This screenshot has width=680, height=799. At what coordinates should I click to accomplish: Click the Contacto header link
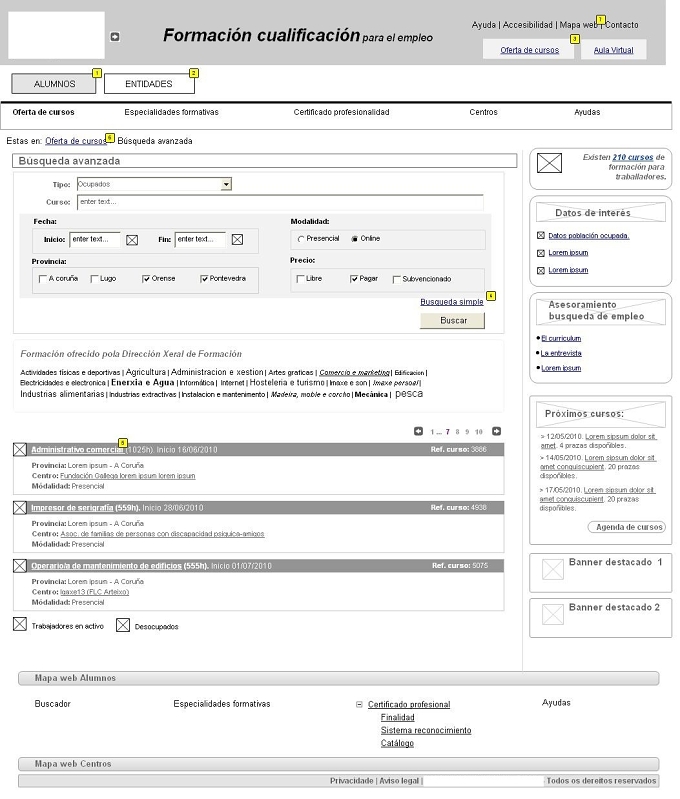pos(621,24)
